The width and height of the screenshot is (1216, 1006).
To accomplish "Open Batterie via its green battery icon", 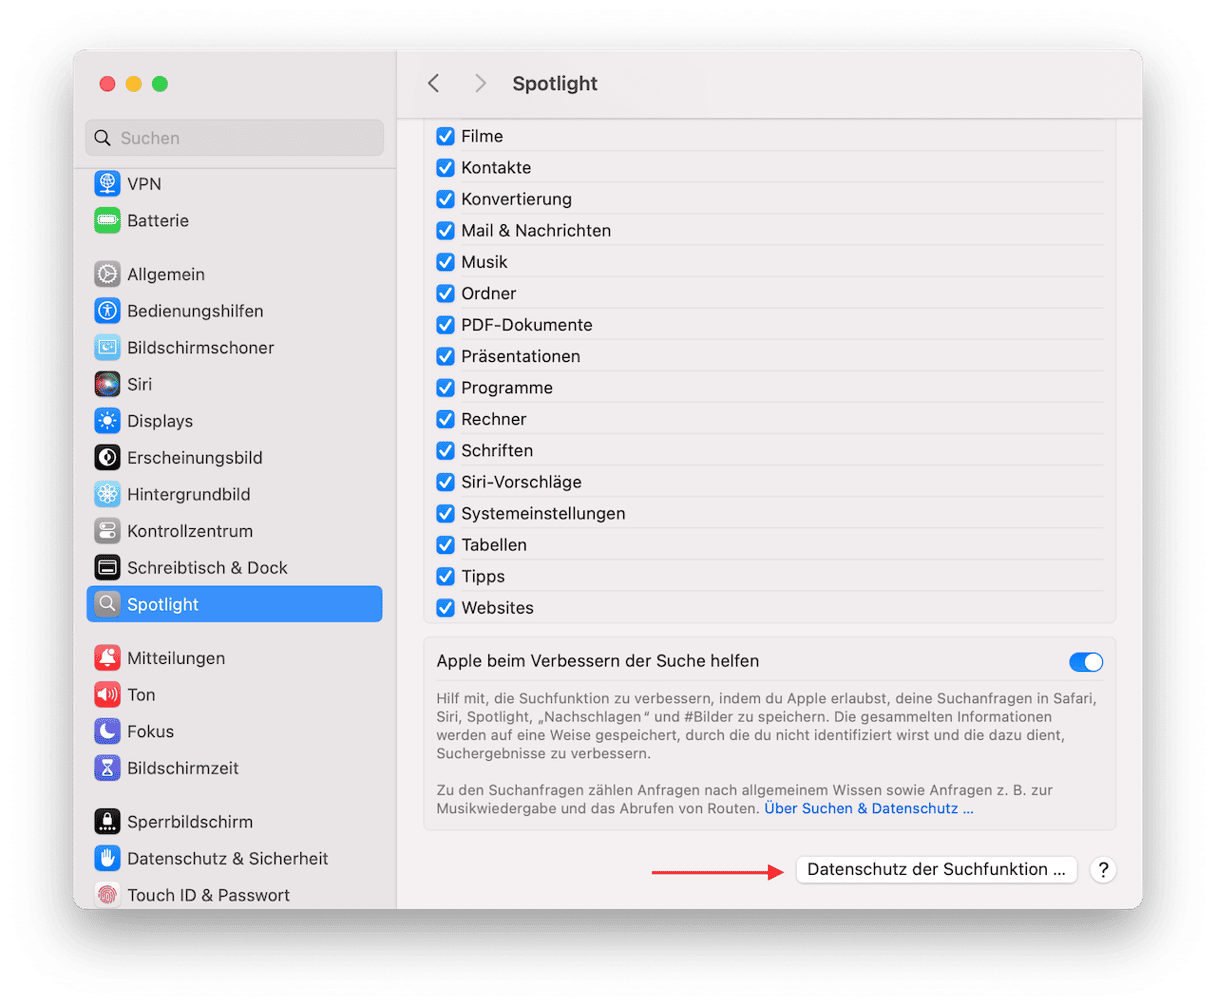I will click(107, 221).
